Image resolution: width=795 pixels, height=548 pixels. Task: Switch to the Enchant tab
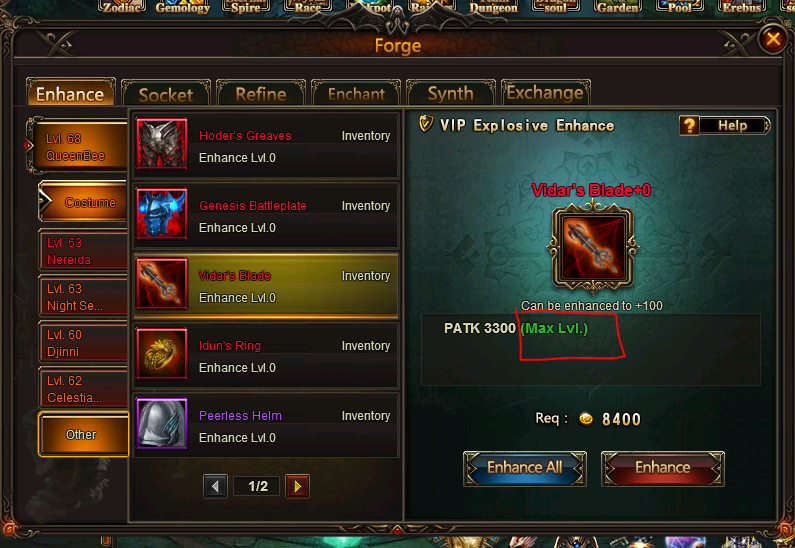[356, 94]
